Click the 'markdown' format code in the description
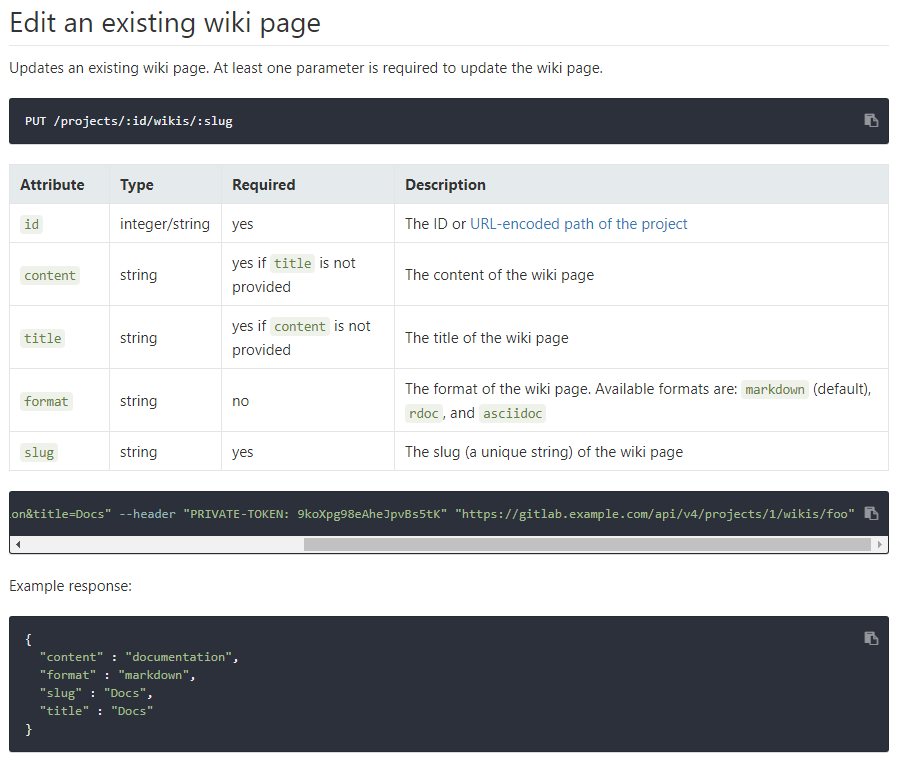The width and height of the screenshot is (897, 763). 775,389
